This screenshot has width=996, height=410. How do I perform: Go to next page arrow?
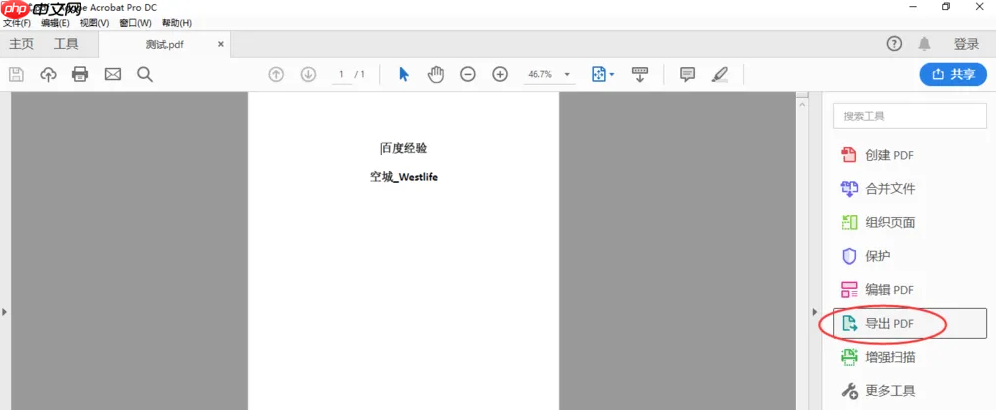308,74
